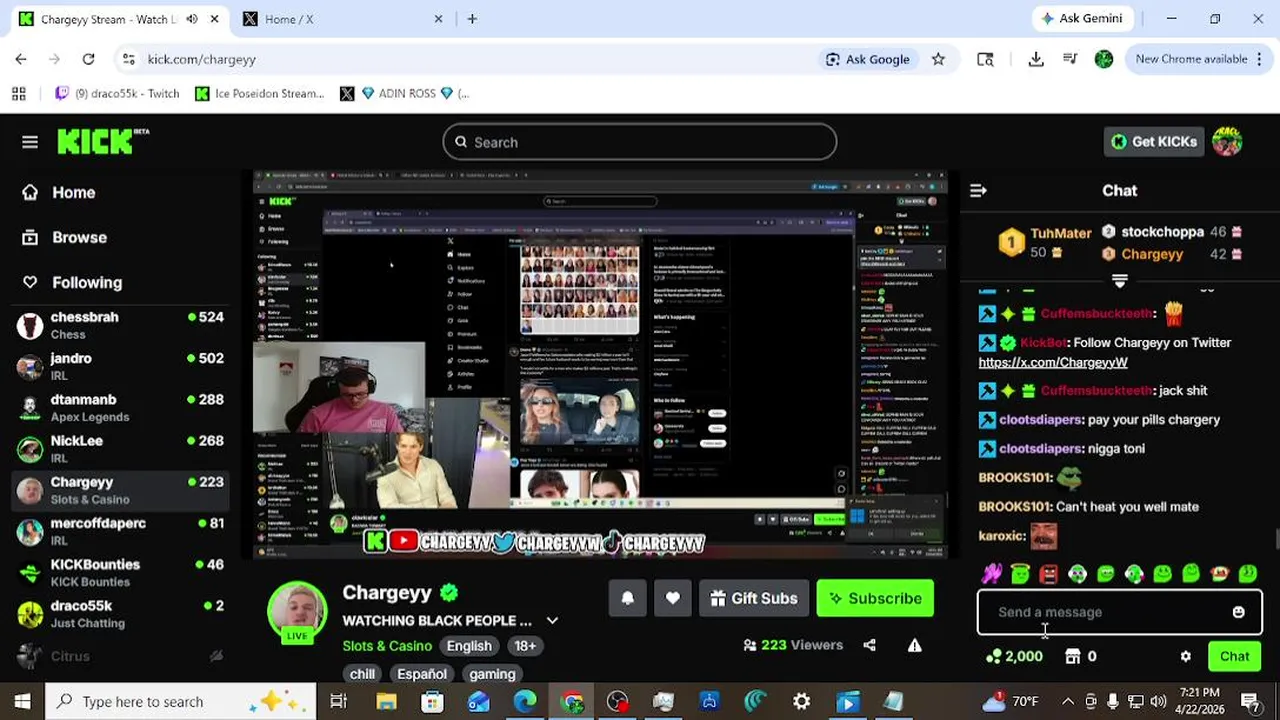Viewport: 1280px width, 720px height.
Task: Send message with Chat button
Action: pos(1234,657)
